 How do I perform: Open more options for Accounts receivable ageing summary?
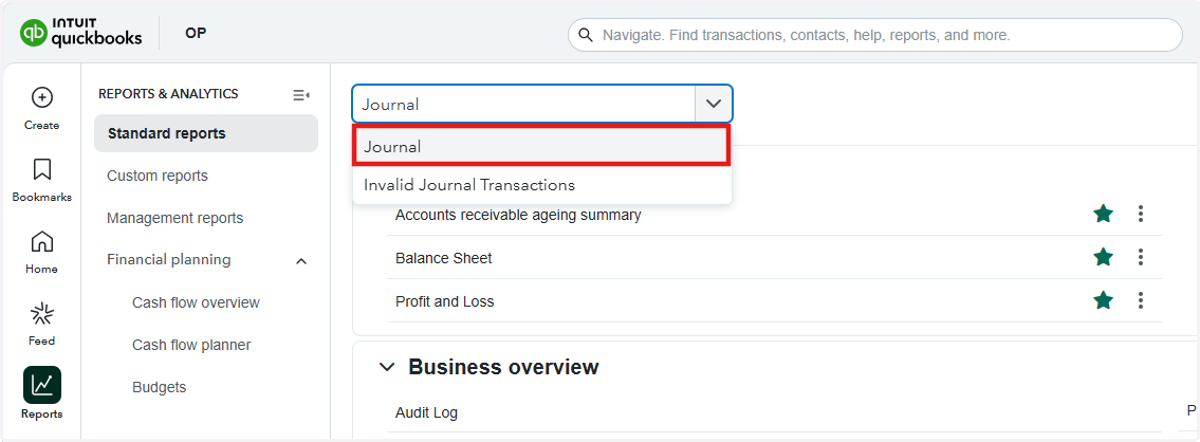click(1140, 214)
